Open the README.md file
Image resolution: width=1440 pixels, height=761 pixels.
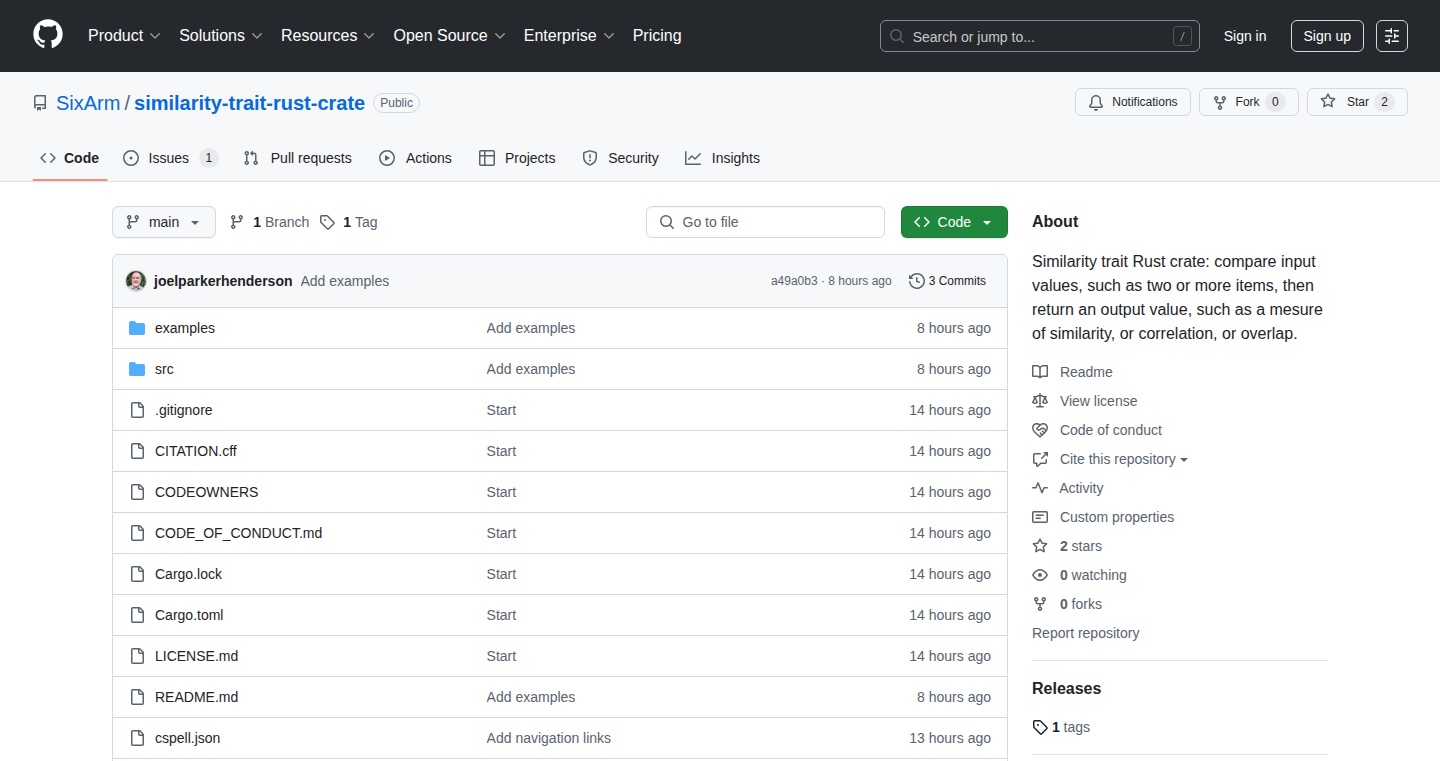coord(196,697)
